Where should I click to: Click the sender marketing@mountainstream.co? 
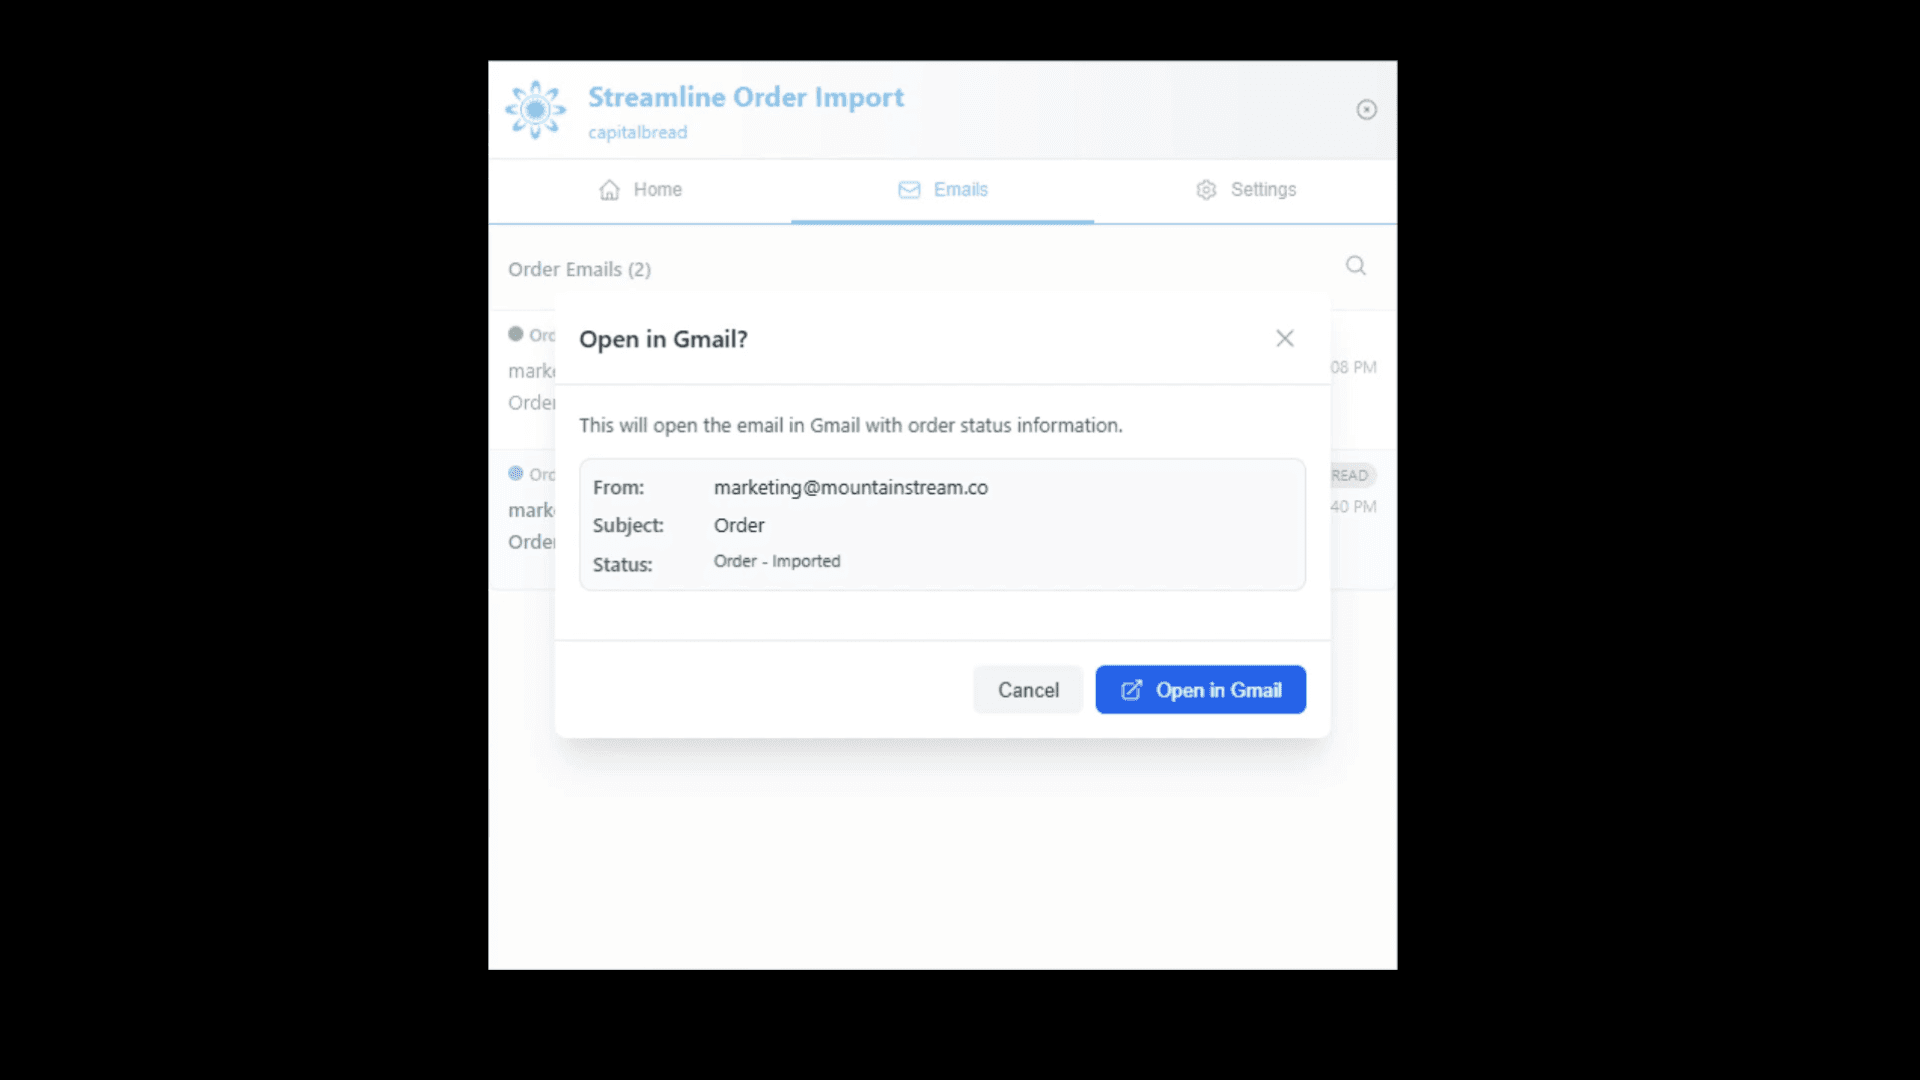click(851, 488)
